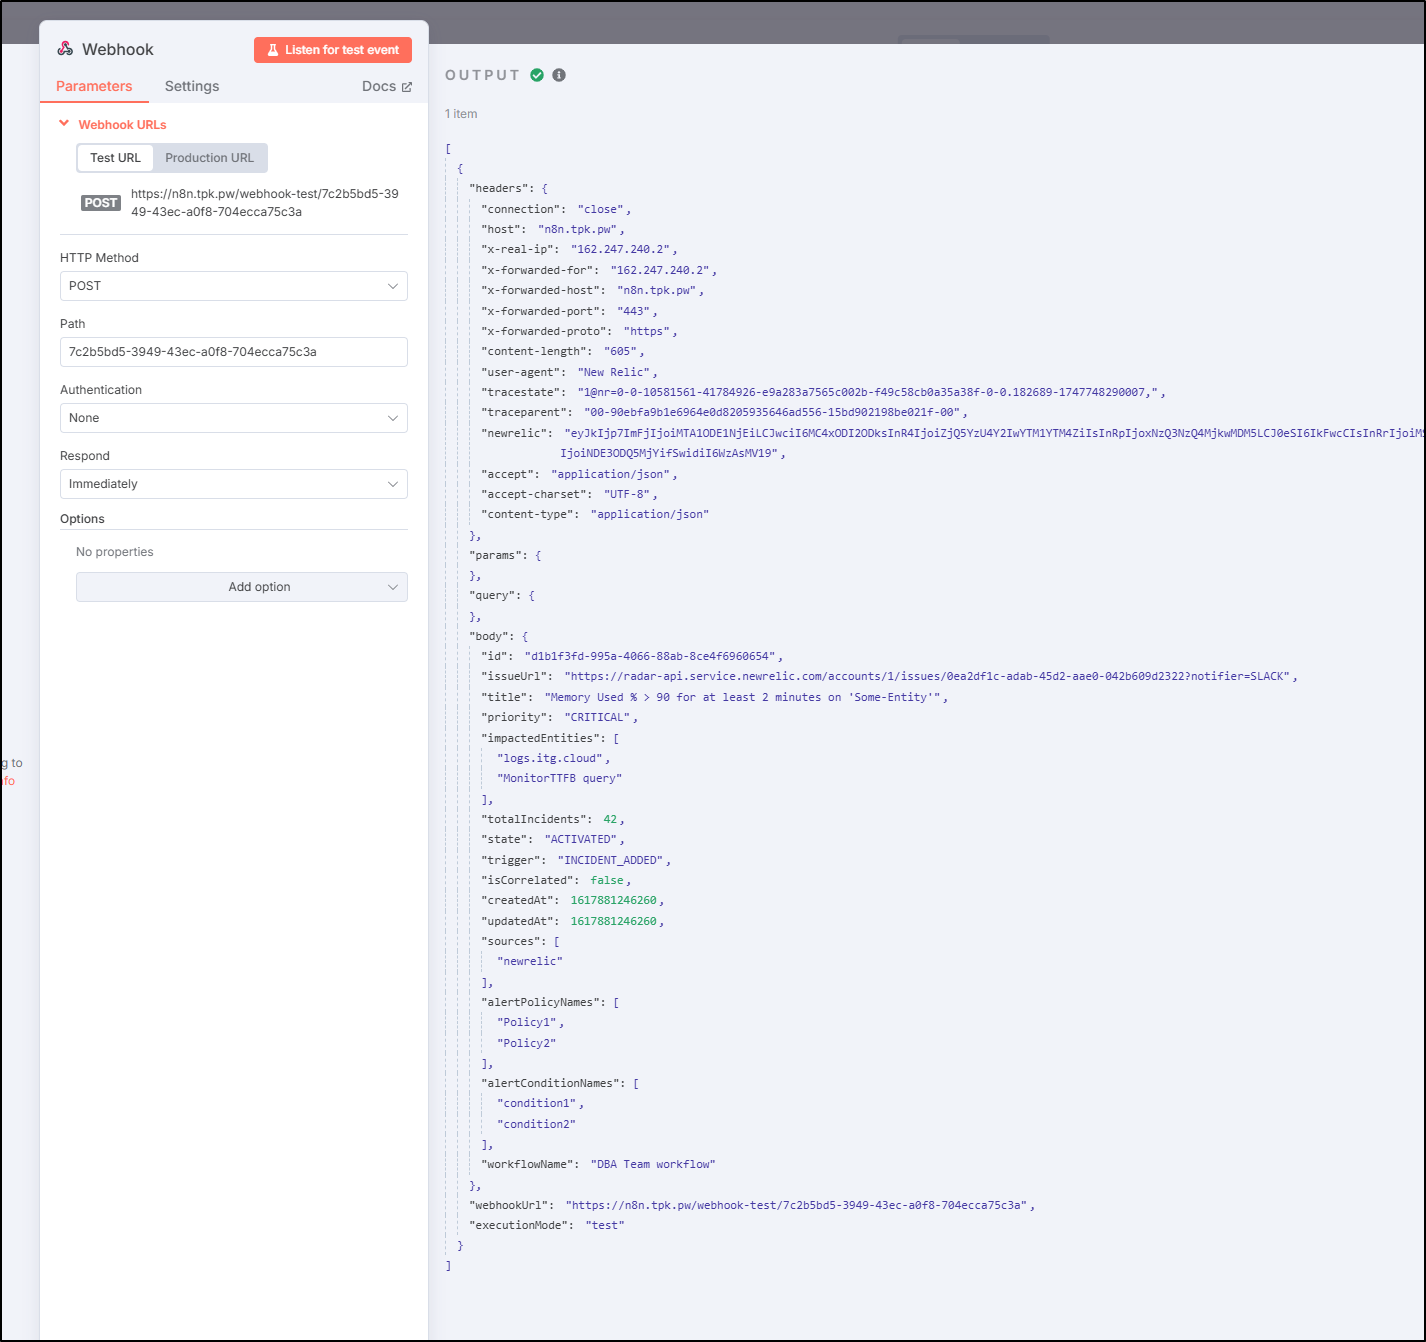Screen dimensions: 1426x1342
Task: Open the Respond dropdown
Action: pos(234,484)
